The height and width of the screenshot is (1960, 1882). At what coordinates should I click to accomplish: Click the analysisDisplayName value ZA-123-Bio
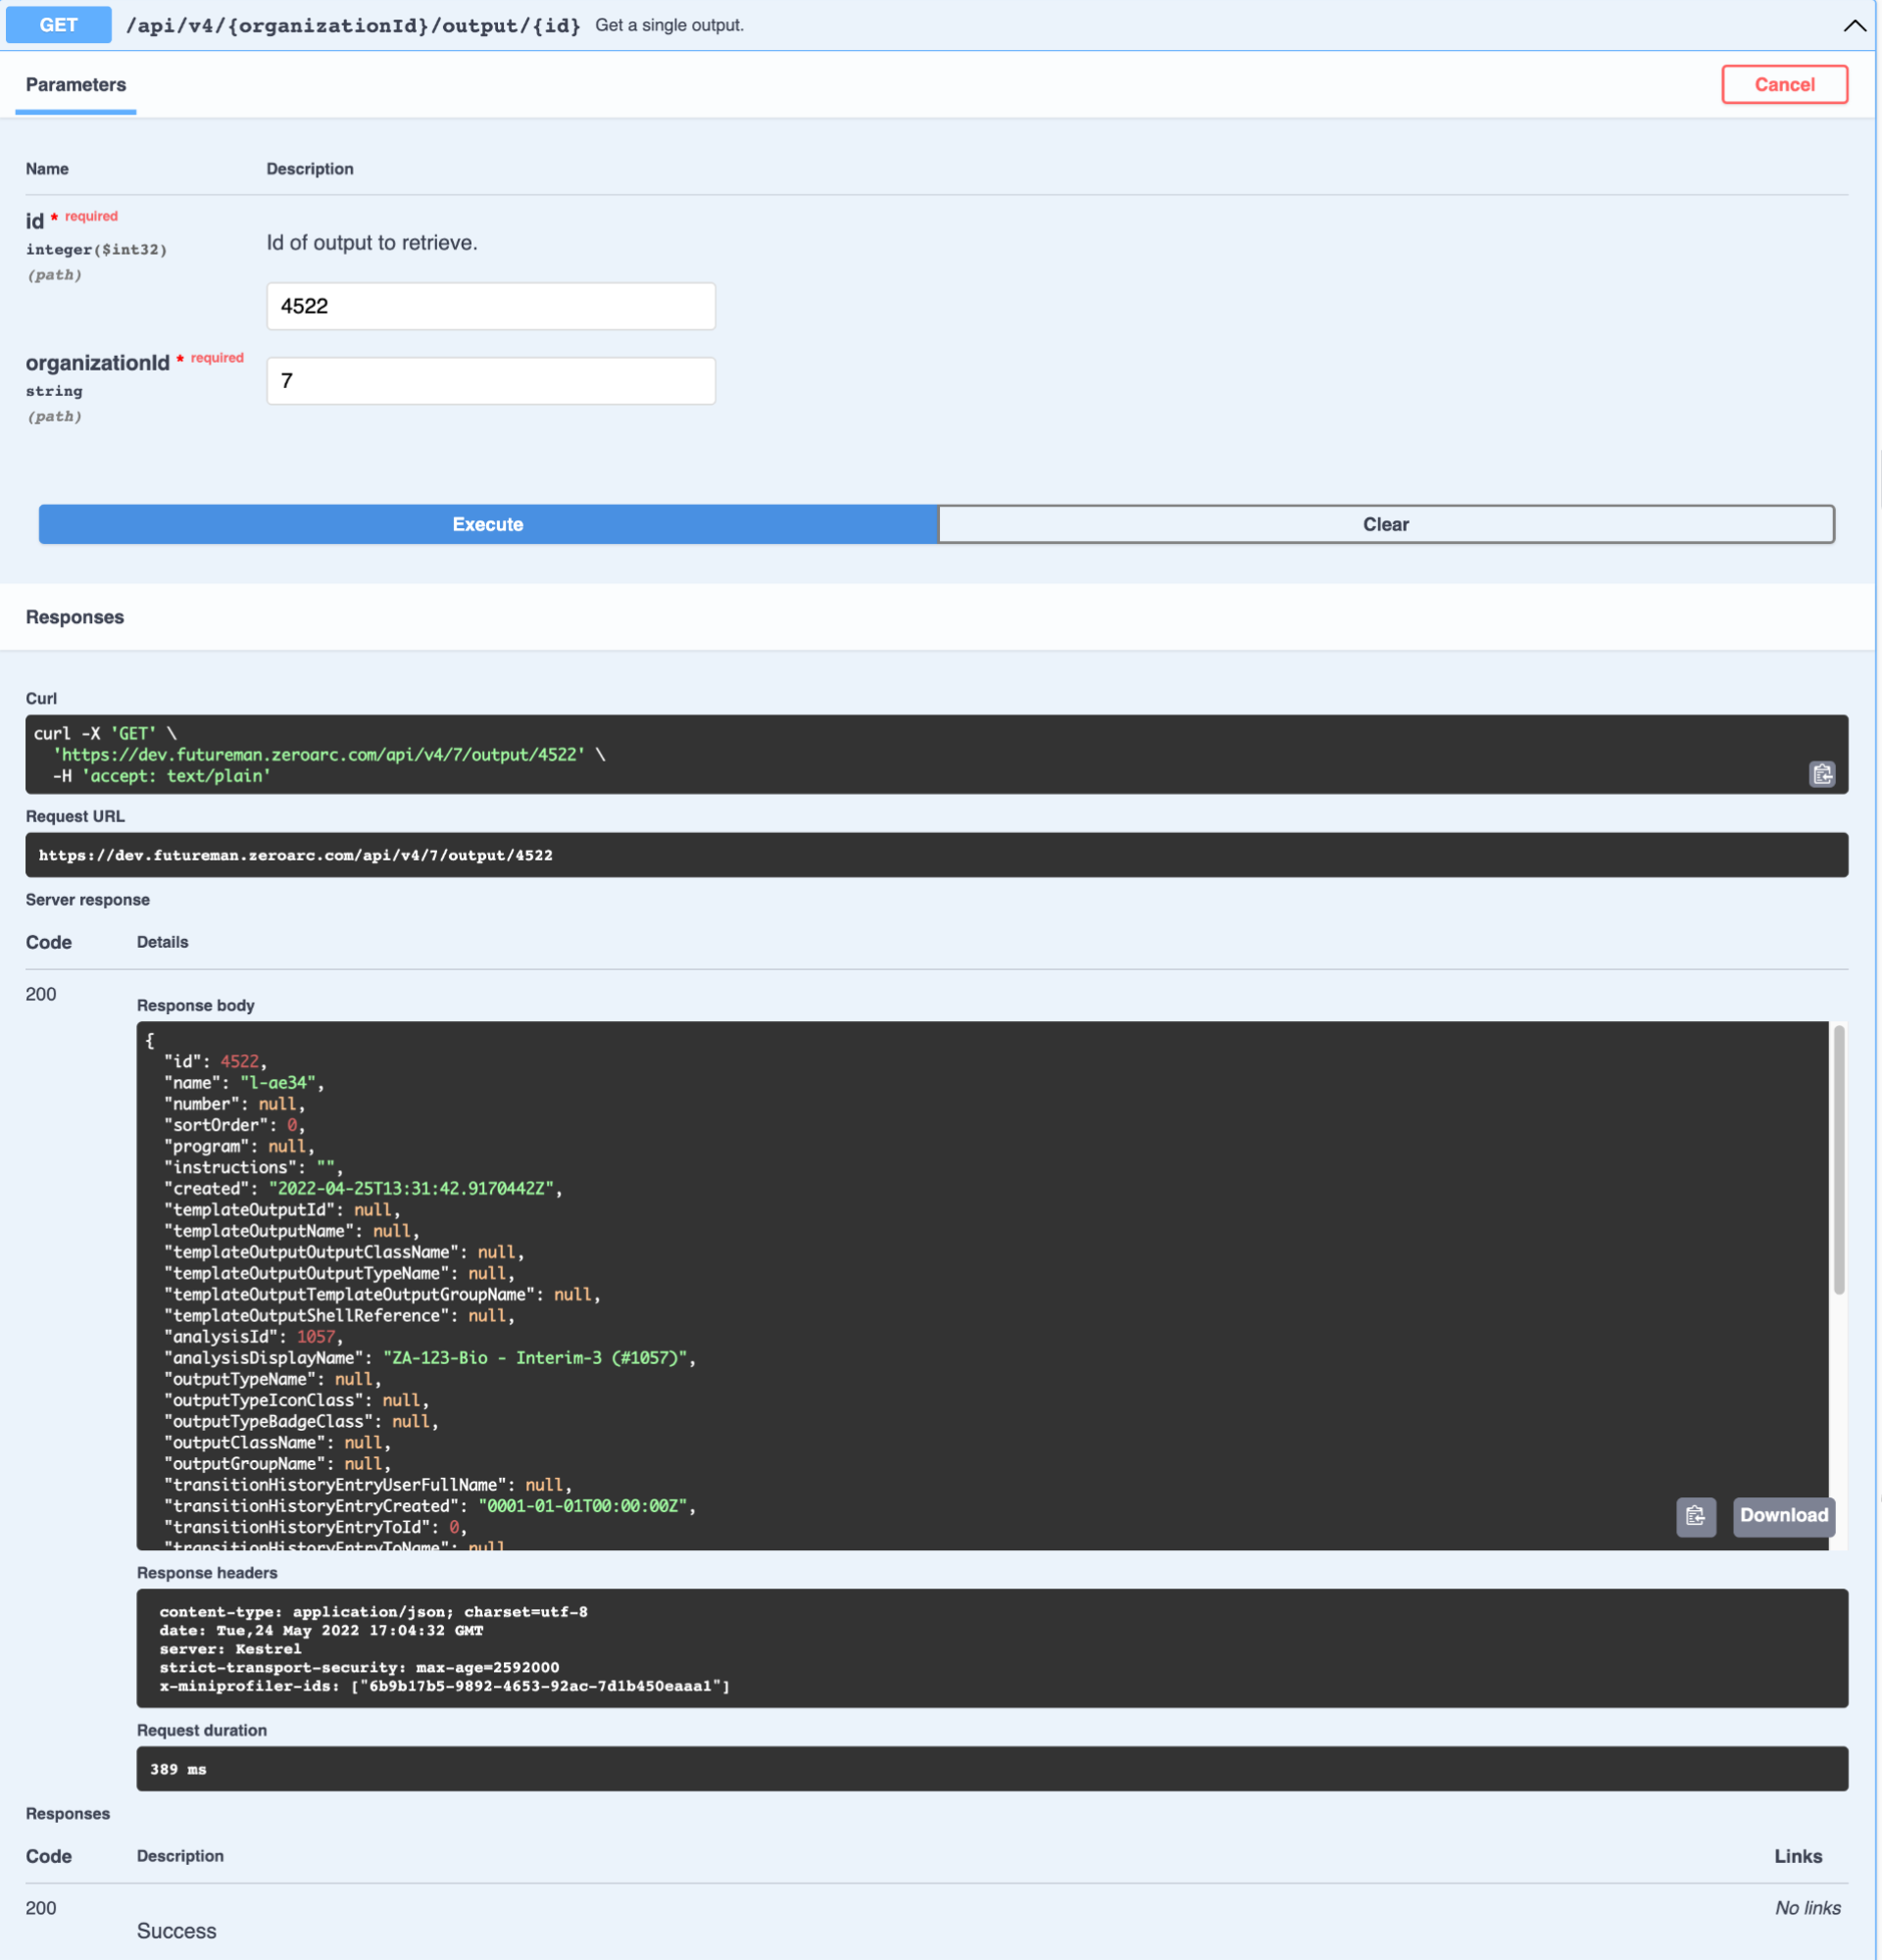(x=535, y=1358)
